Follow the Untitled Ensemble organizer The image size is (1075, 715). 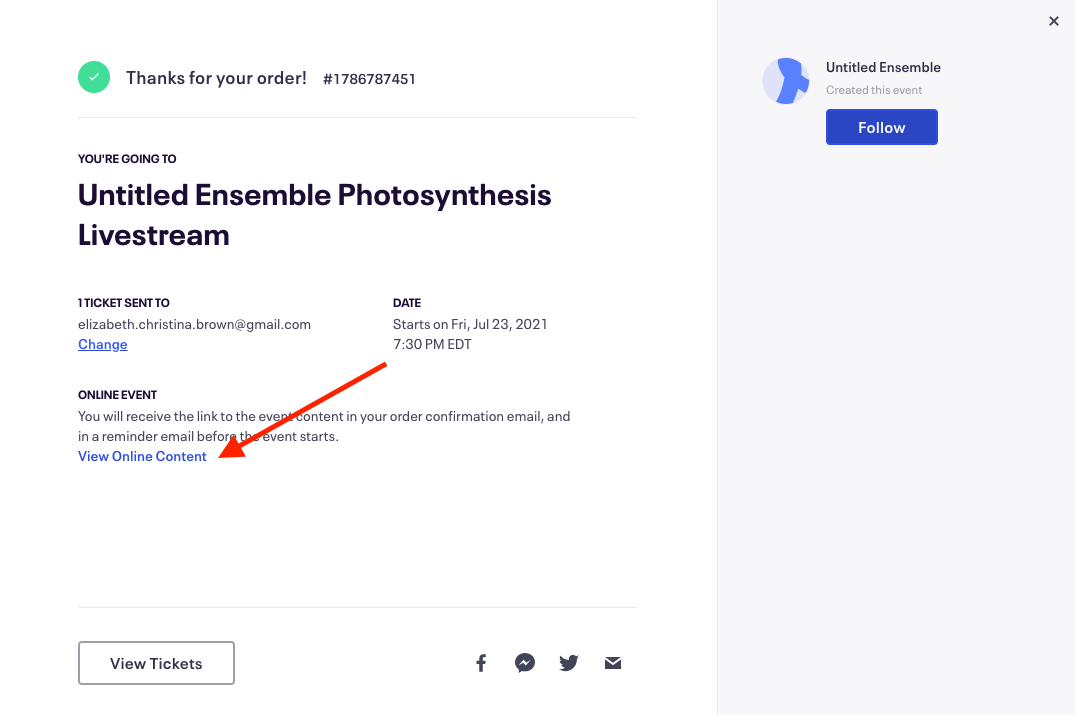[881, 127]
